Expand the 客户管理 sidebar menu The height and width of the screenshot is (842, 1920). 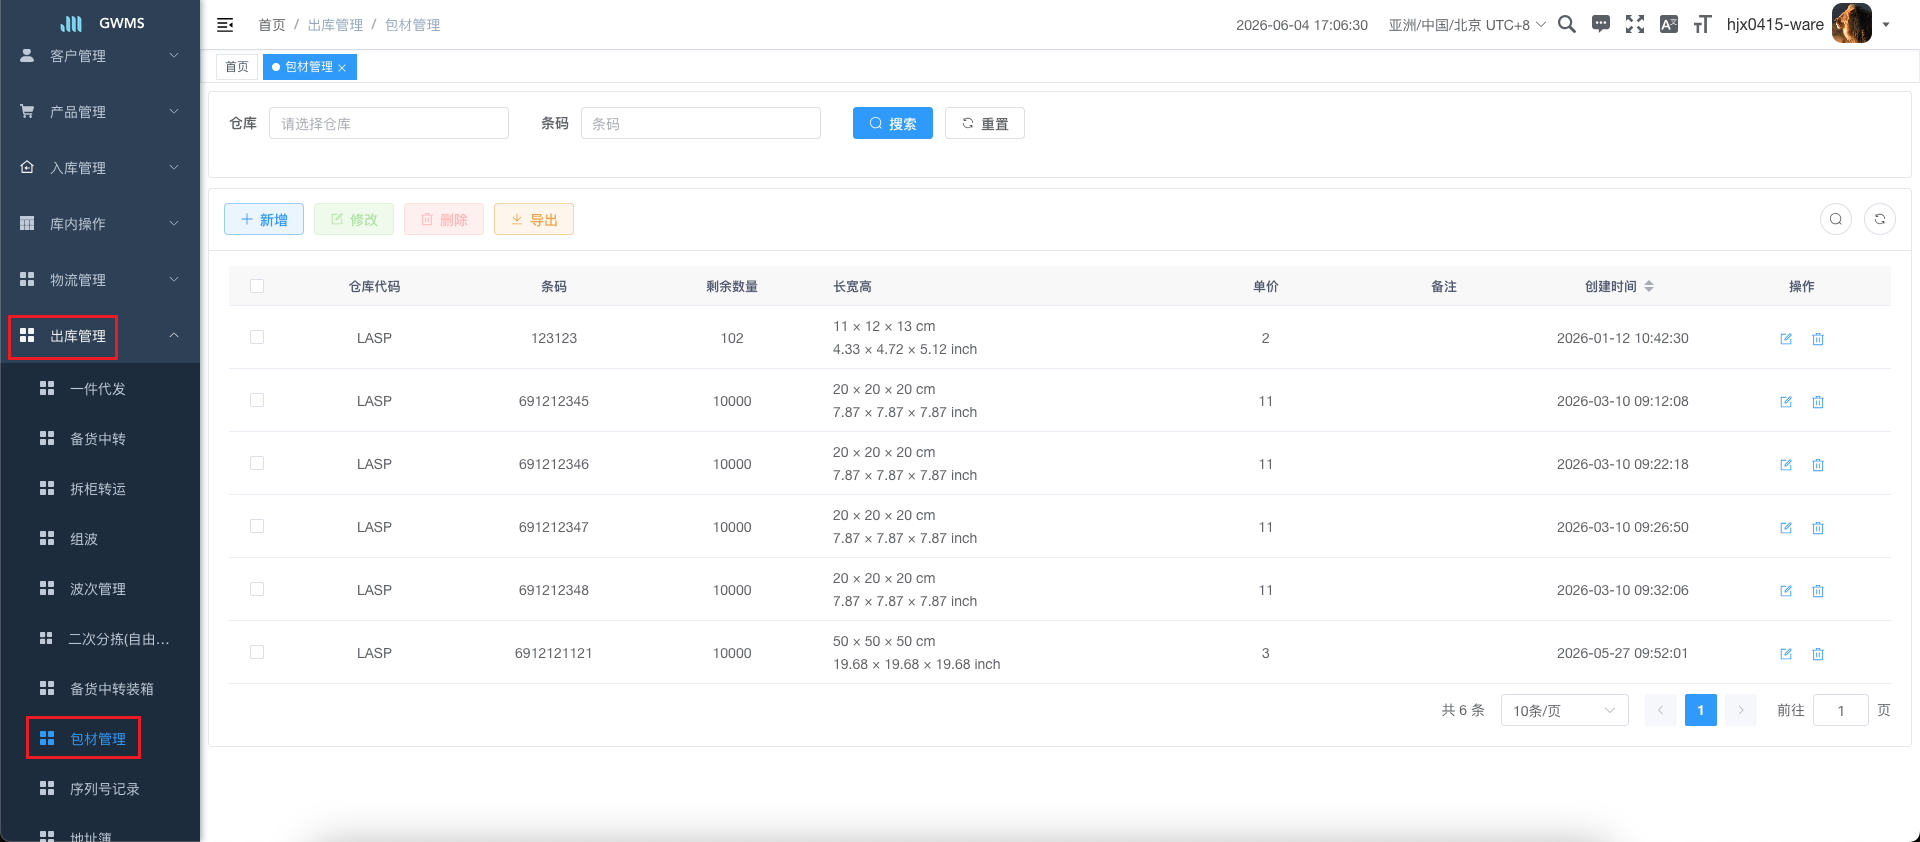100,56
